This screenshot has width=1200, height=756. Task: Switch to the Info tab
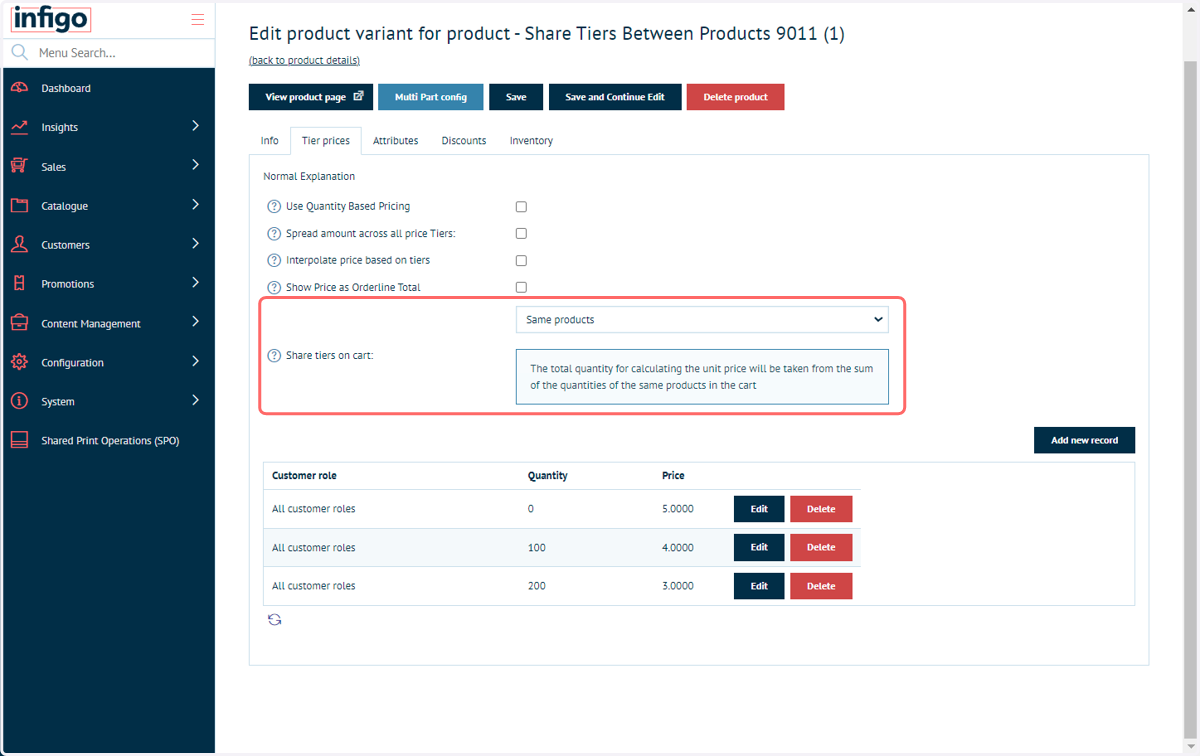(270, 141)
